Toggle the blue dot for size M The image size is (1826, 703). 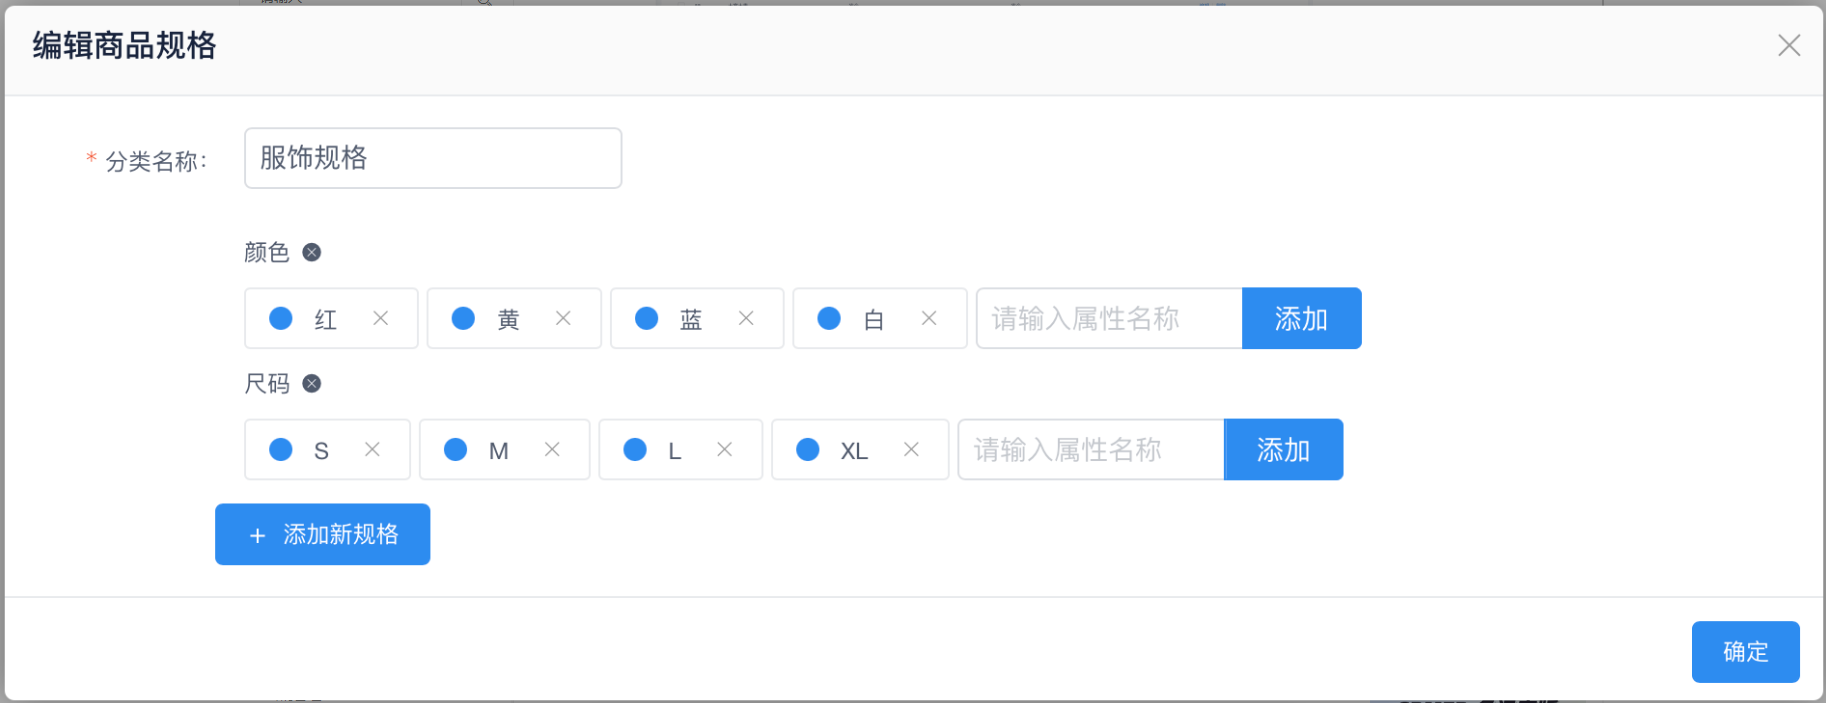point(456,449)
